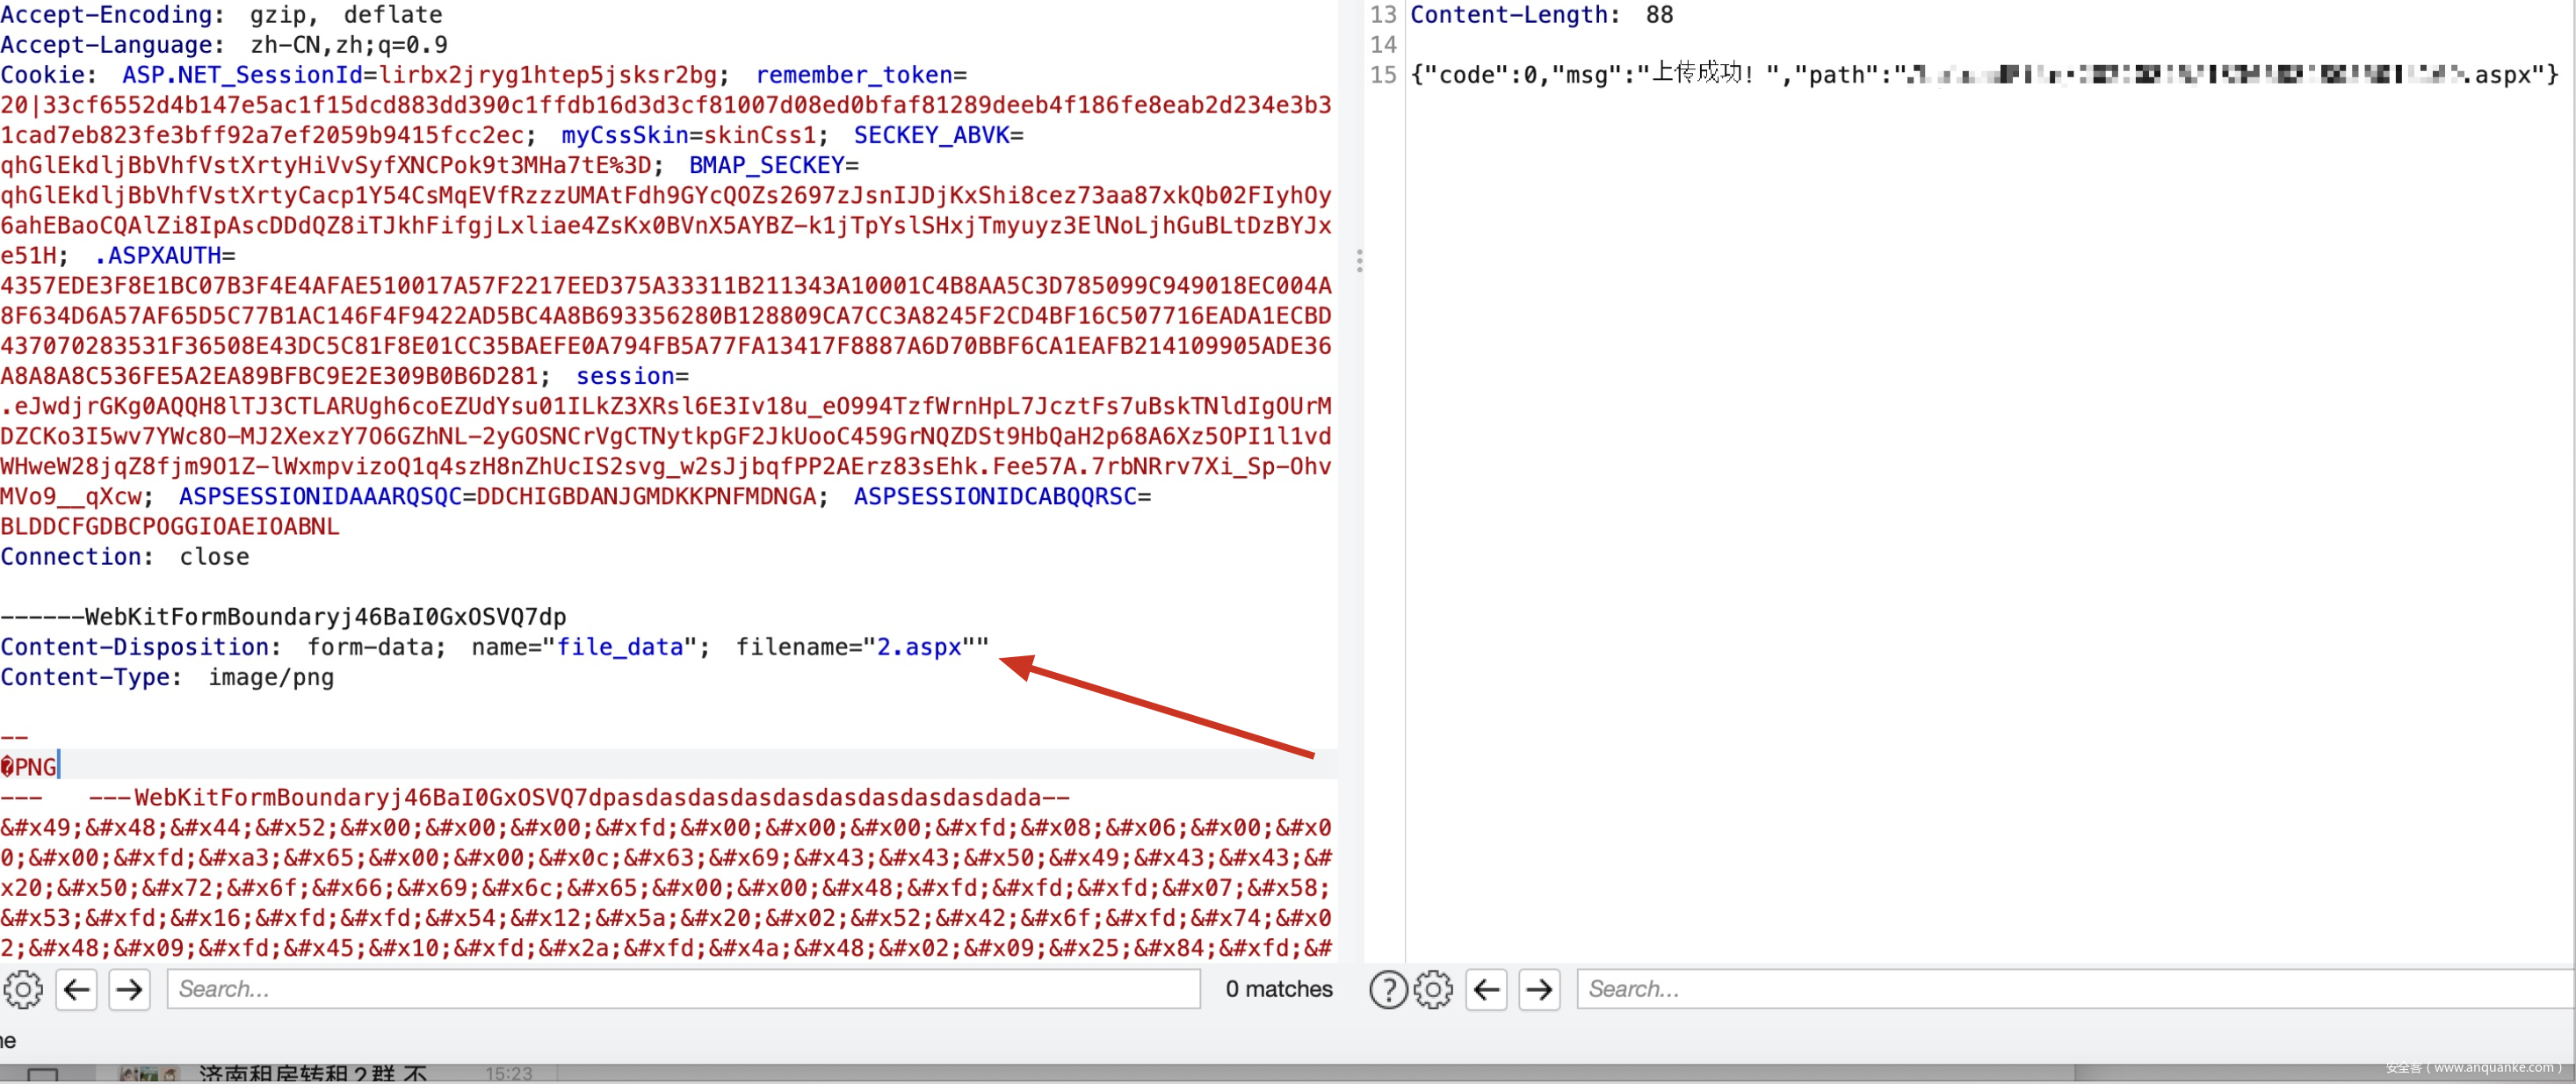Click response pane next match arrow
The width and height of the screenshot is (2576, 1084).
coord(1539,989)
